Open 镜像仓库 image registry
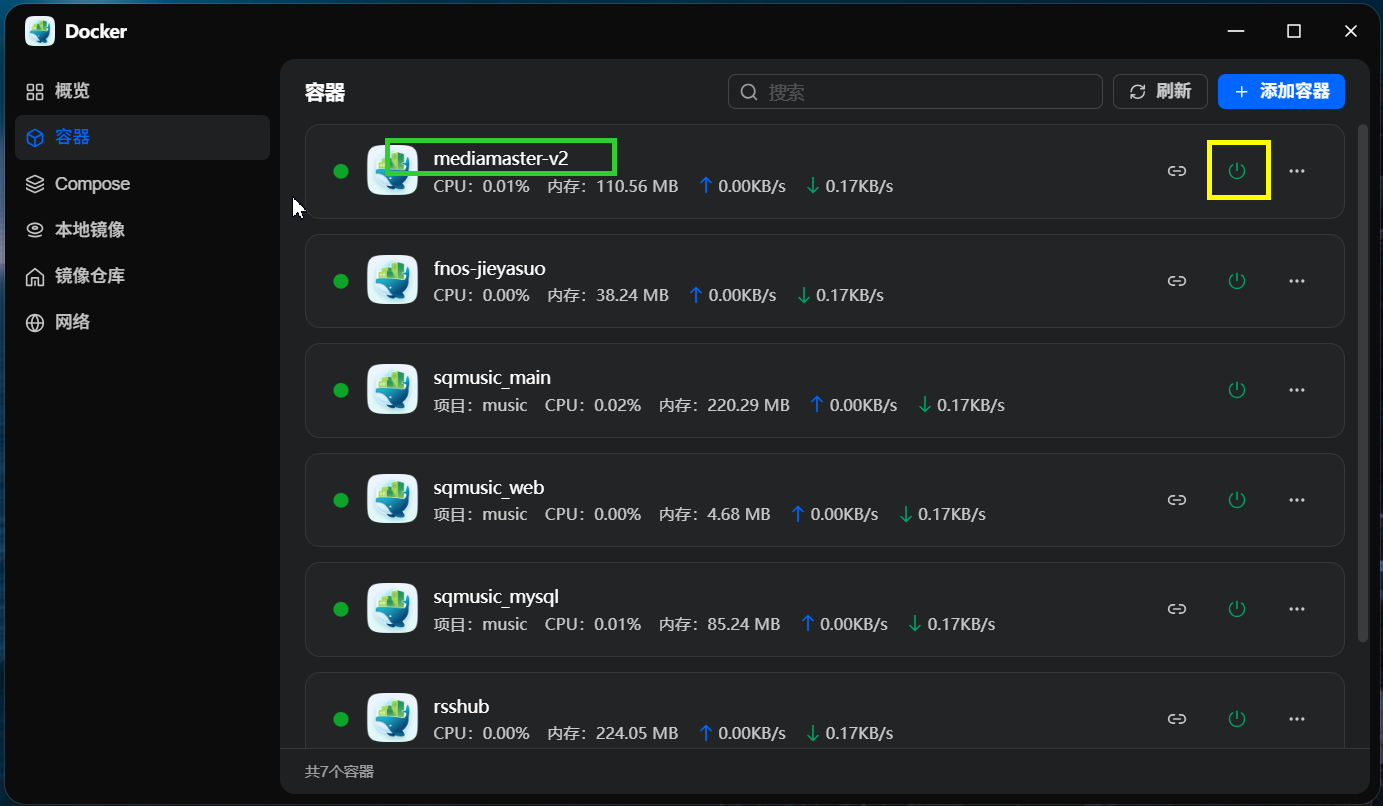 (x=142, y=276)
